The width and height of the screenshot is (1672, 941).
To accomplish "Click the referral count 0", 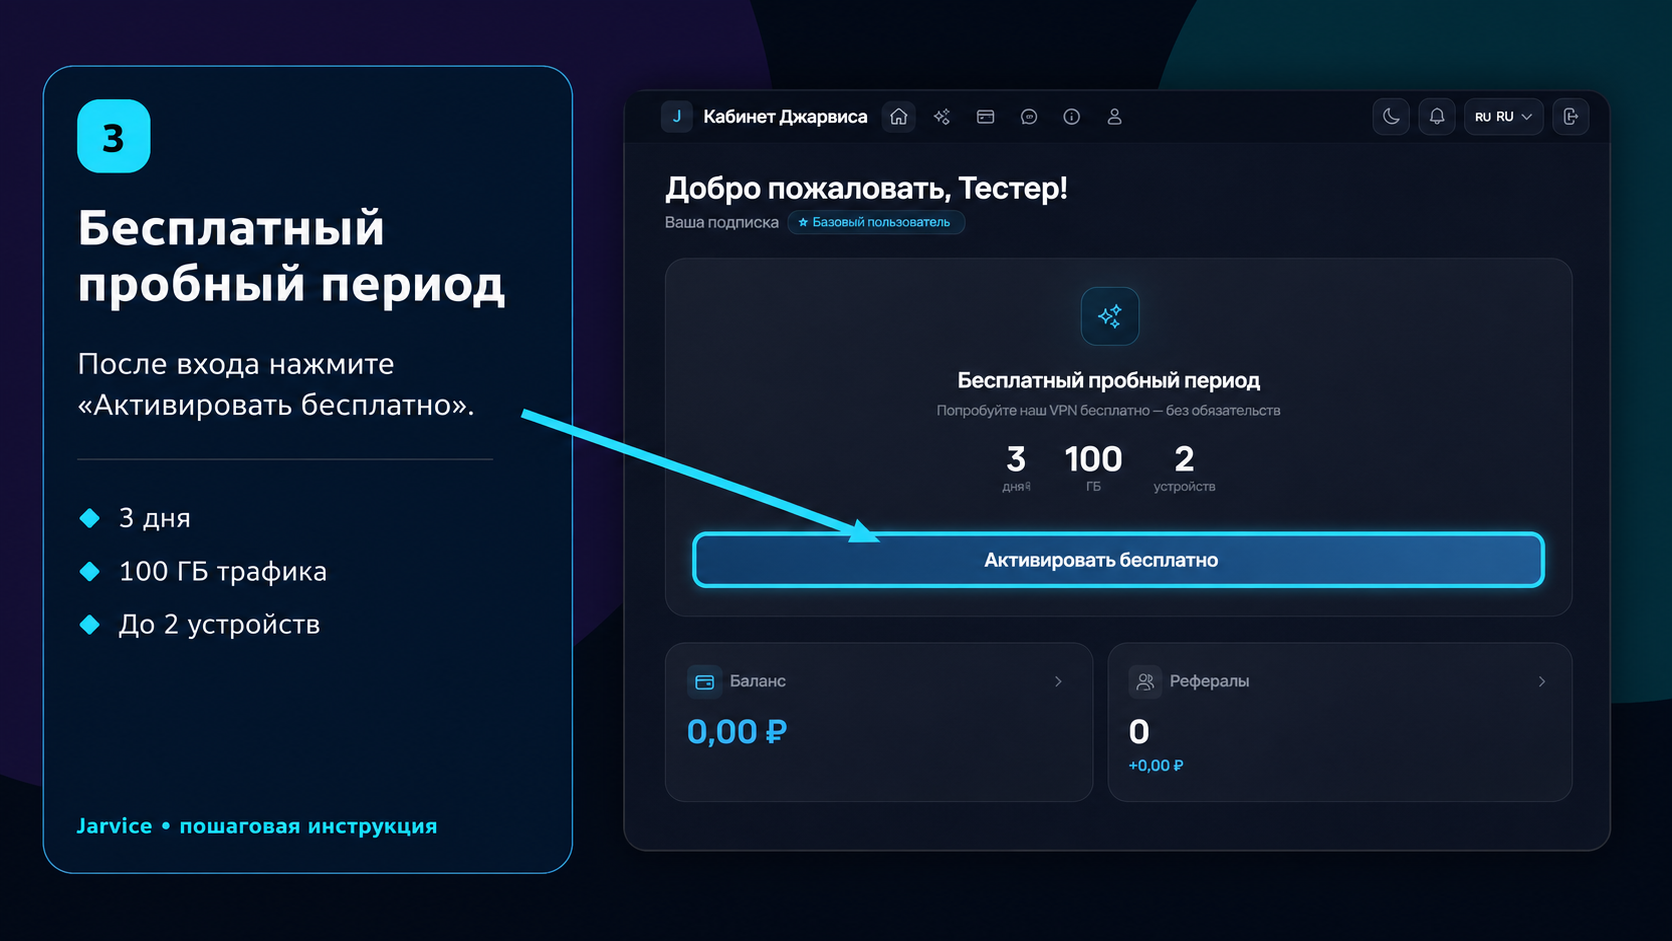I will coord(1139,732).
